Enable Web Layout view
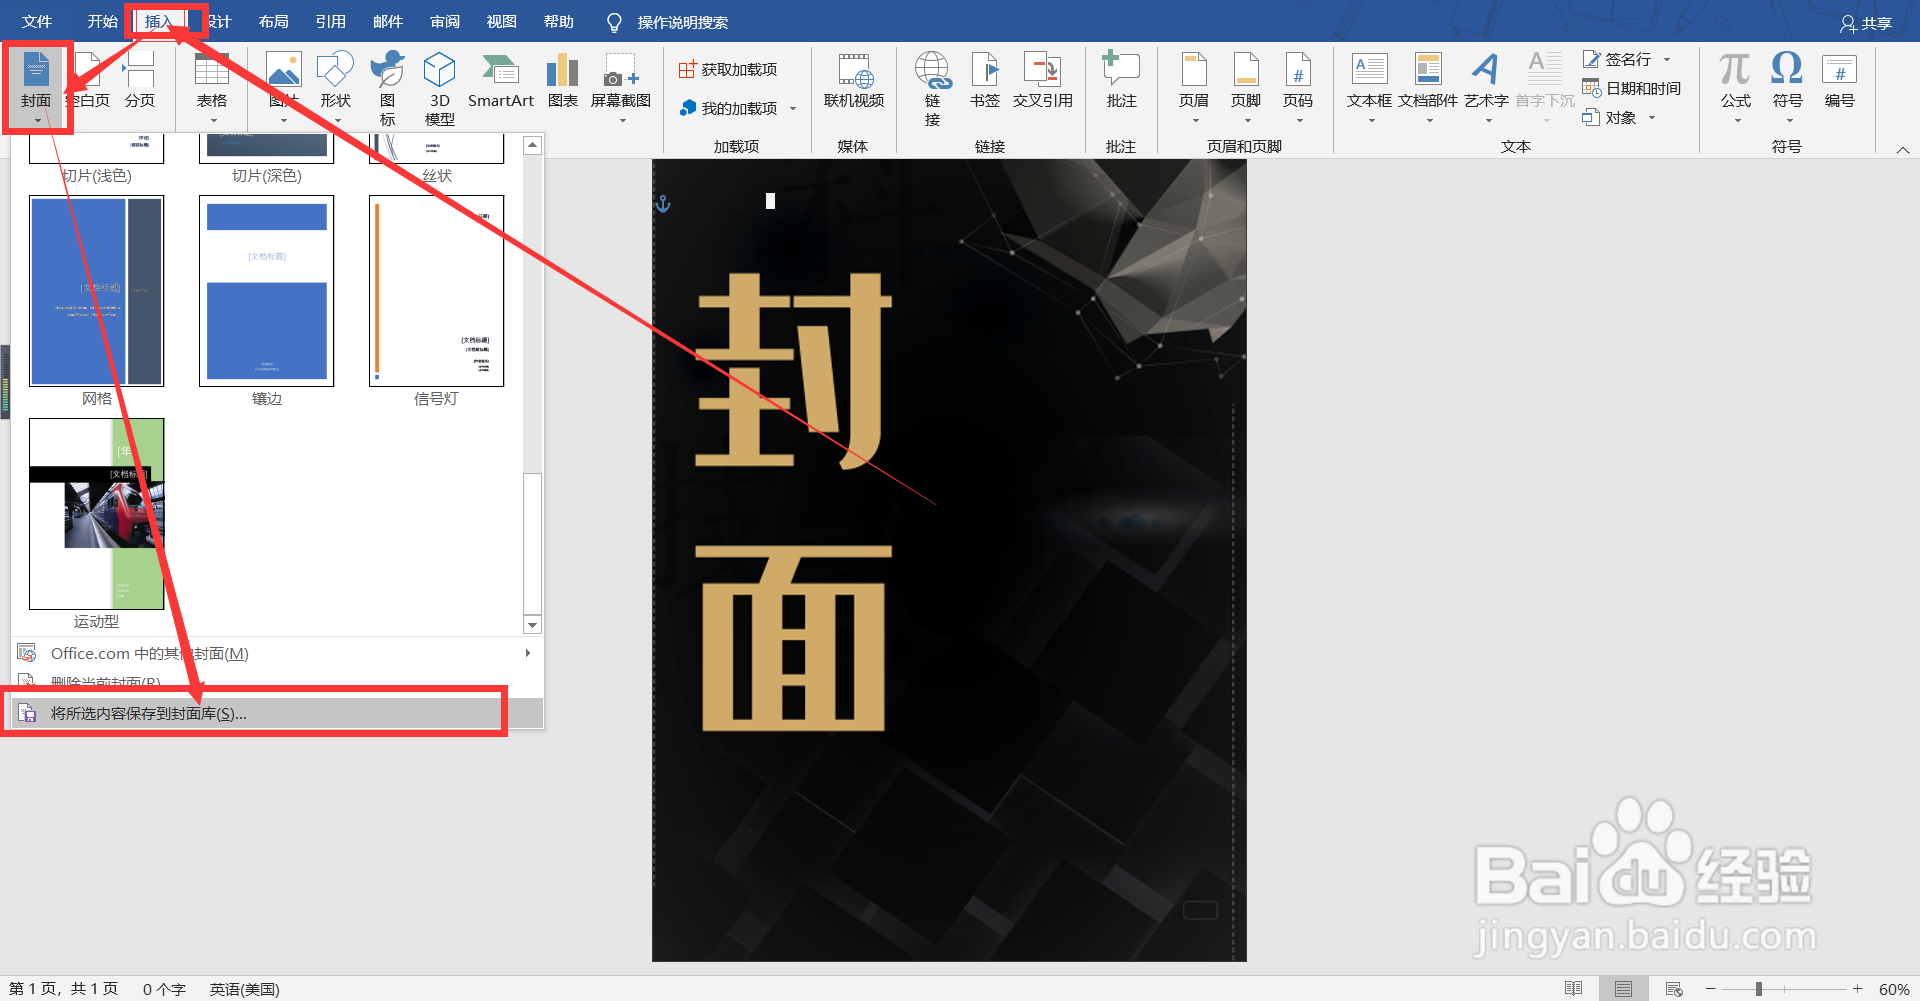1920x1001 pixels. click(1672, 988)
